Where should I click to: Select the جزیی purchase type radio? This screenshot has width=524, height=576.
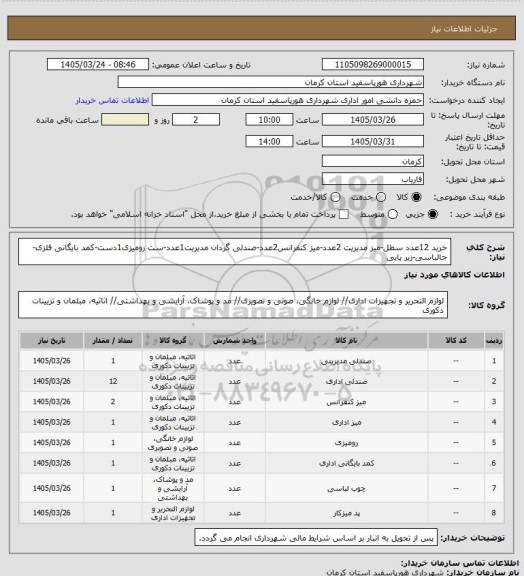click(x=433, y=214)
